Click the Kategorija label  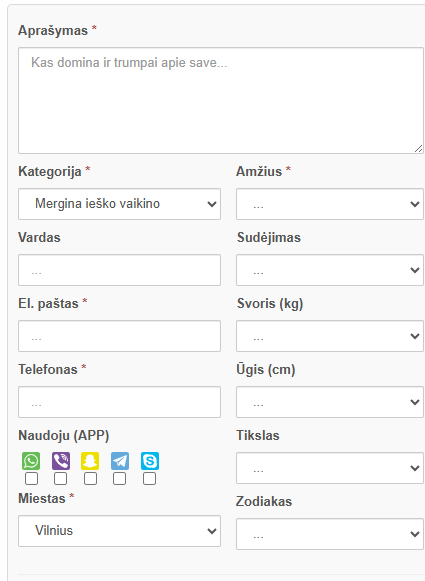point(50,172)
